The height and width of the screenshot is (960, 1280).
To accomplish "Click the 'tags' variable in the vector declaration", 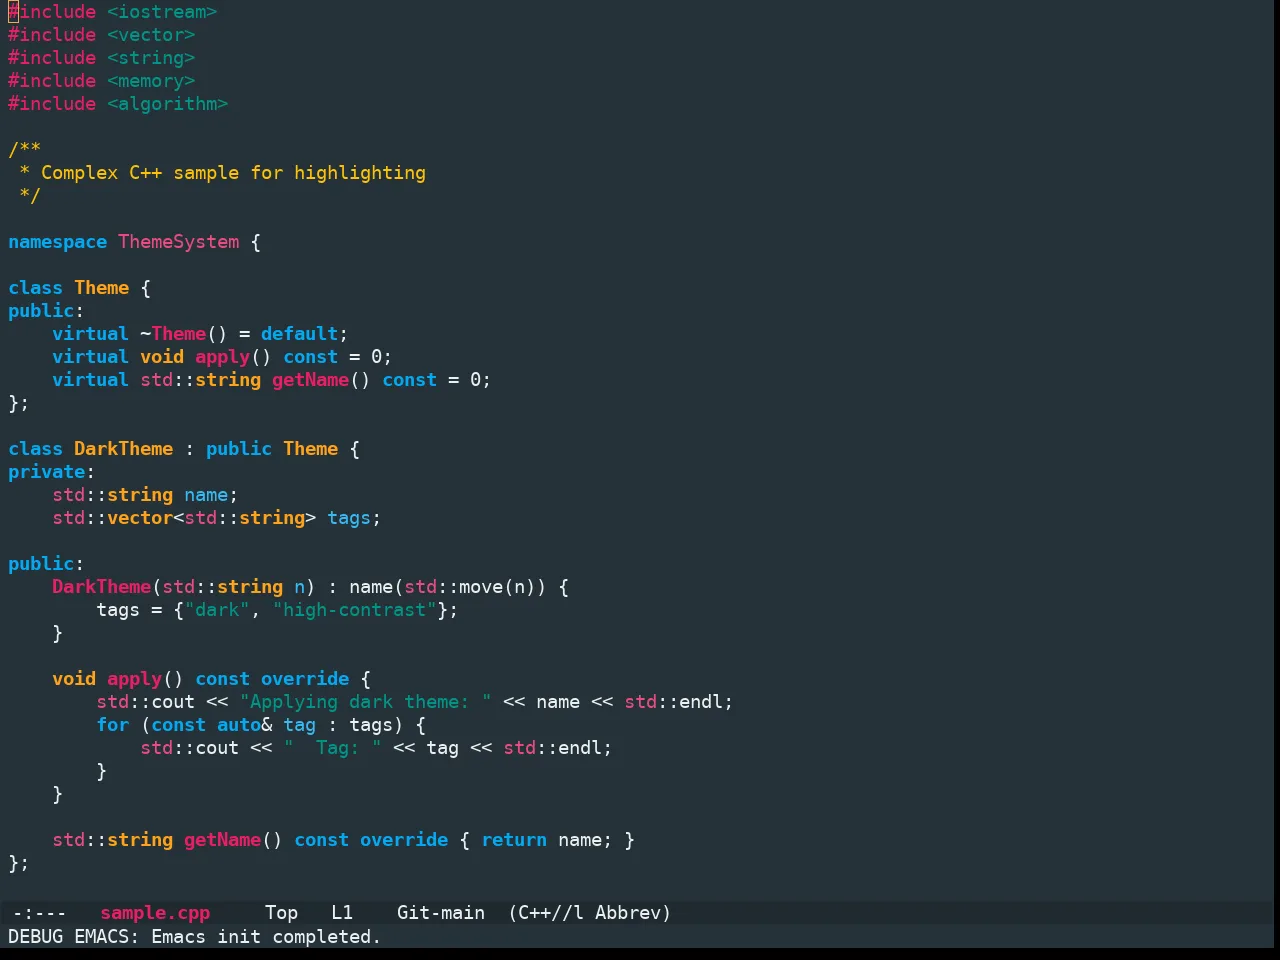I will point(349,518).
